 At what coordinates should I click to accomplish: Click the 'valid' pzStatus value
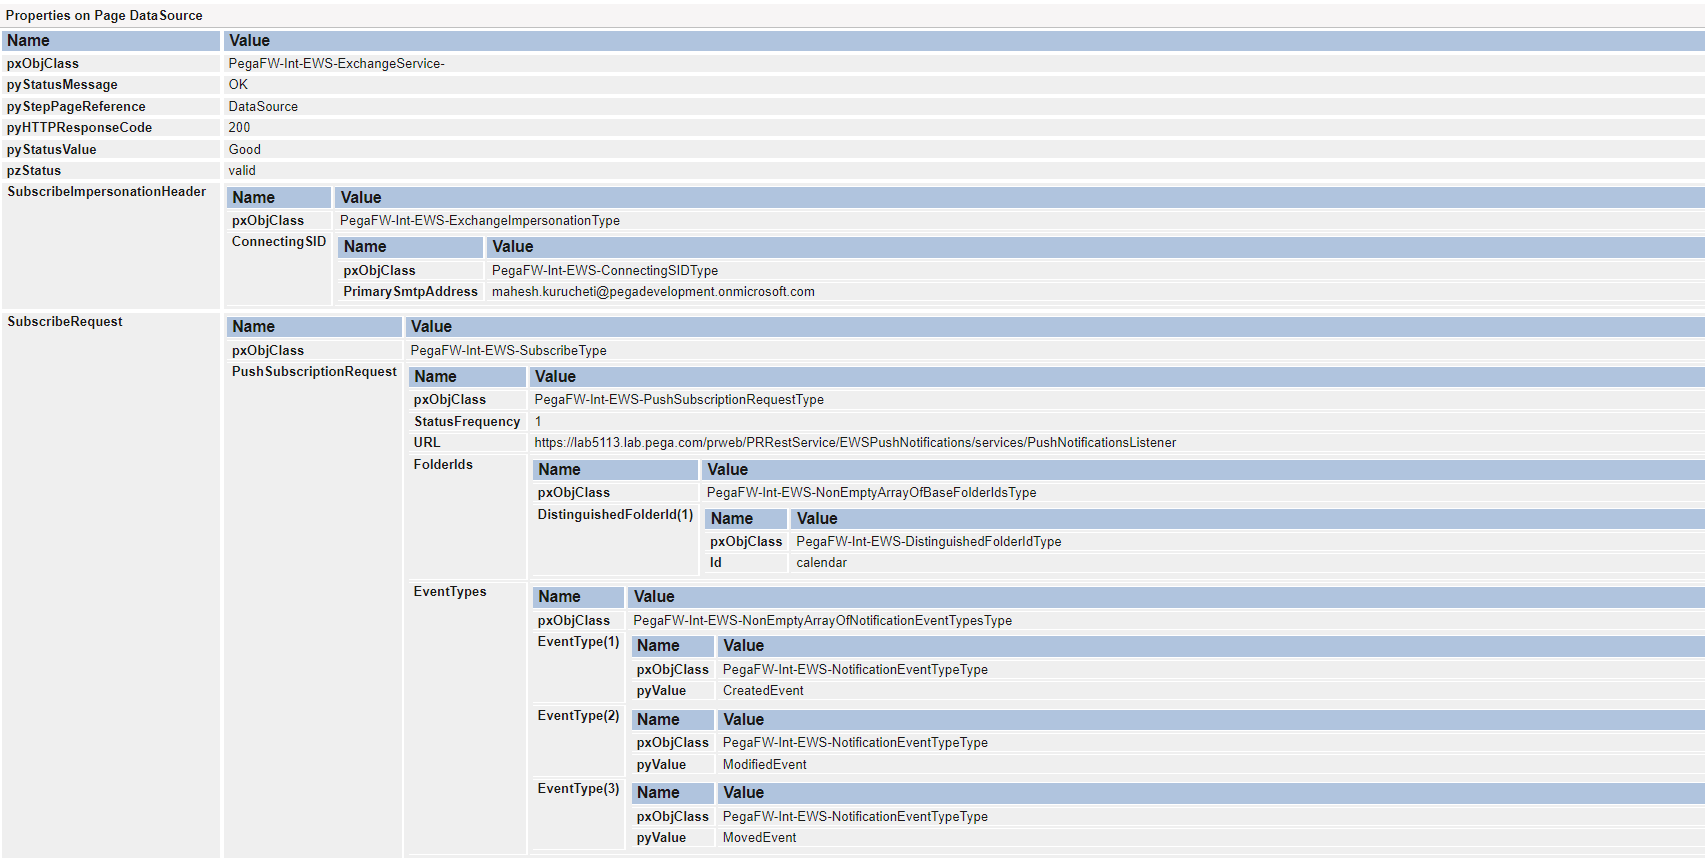pyautogui.click(x=242, y=171)
